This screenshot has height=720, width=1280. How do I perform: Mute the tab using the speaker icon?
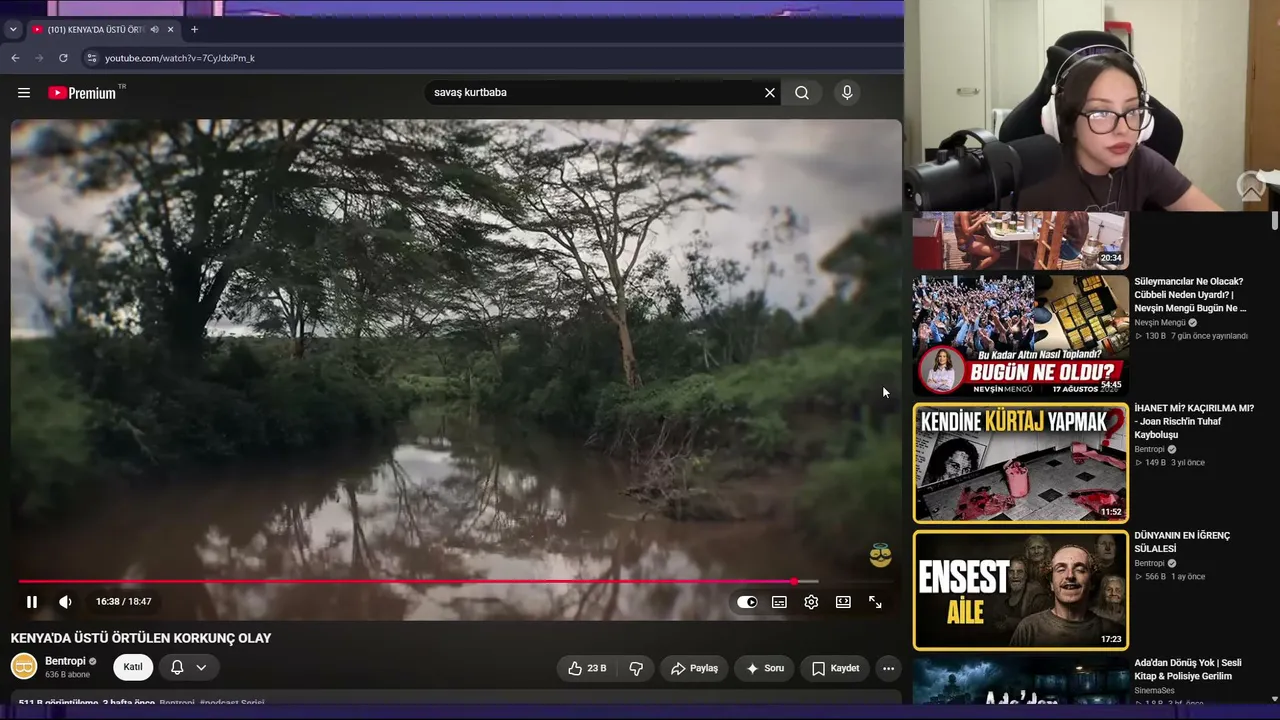154,30
